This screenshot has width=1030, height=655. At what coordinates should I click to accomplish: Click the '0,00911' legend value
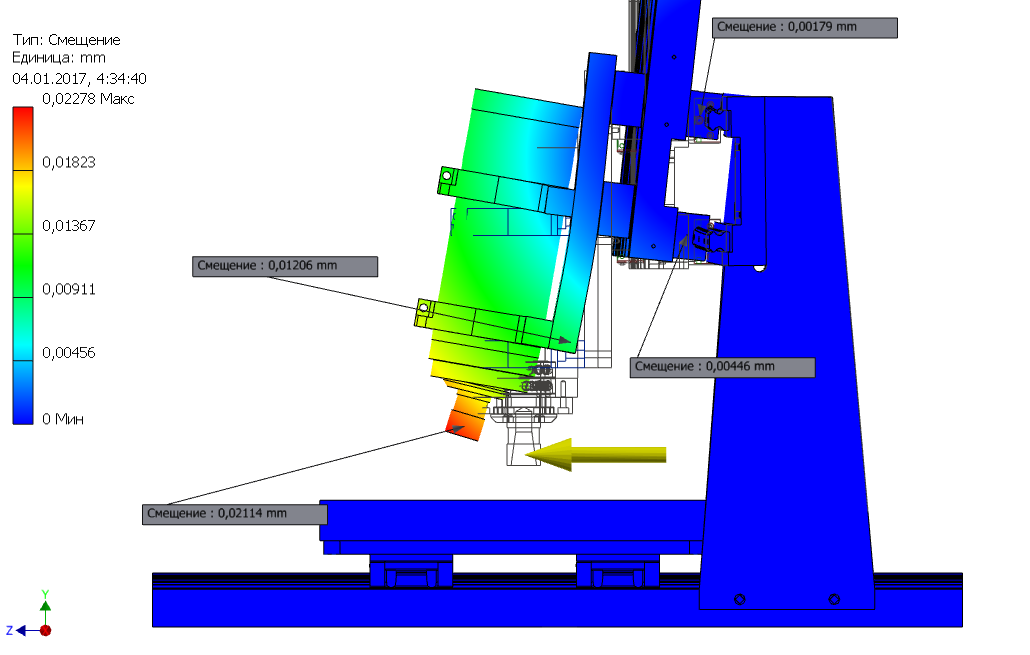point(69,290)
